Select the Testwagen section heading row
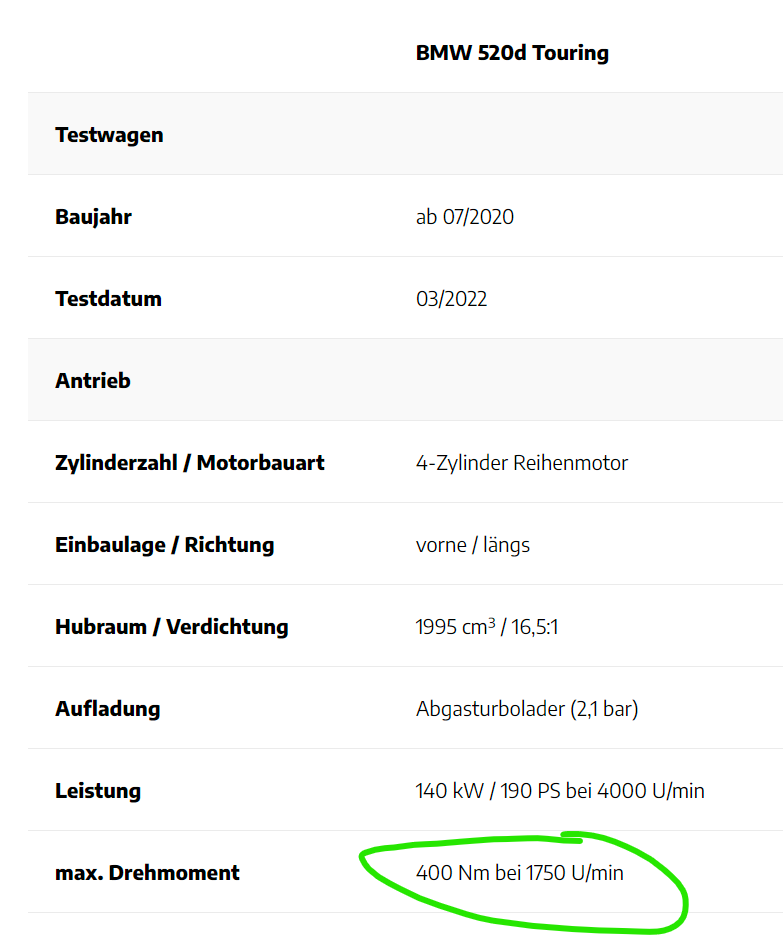Image resolution: width=783 pixels, height=935 pixels. [109, 135]
